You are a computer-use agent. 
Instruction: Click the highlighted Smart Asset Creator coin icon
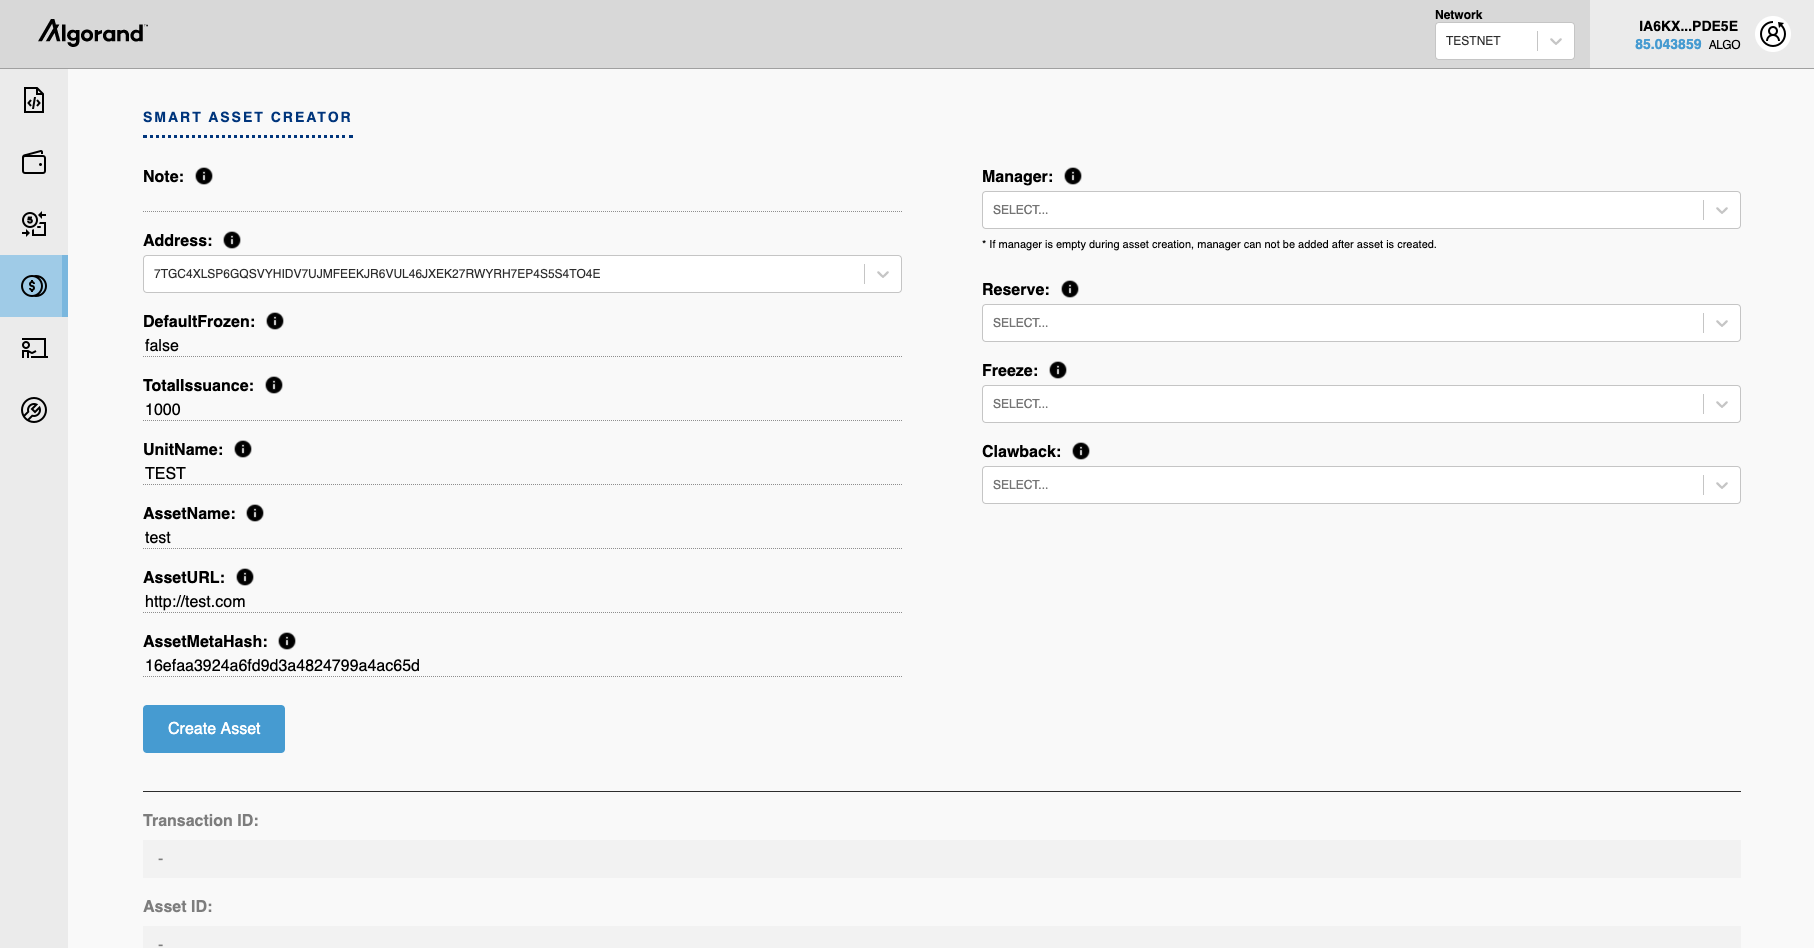pyautogui.click(x=33, y=286)
